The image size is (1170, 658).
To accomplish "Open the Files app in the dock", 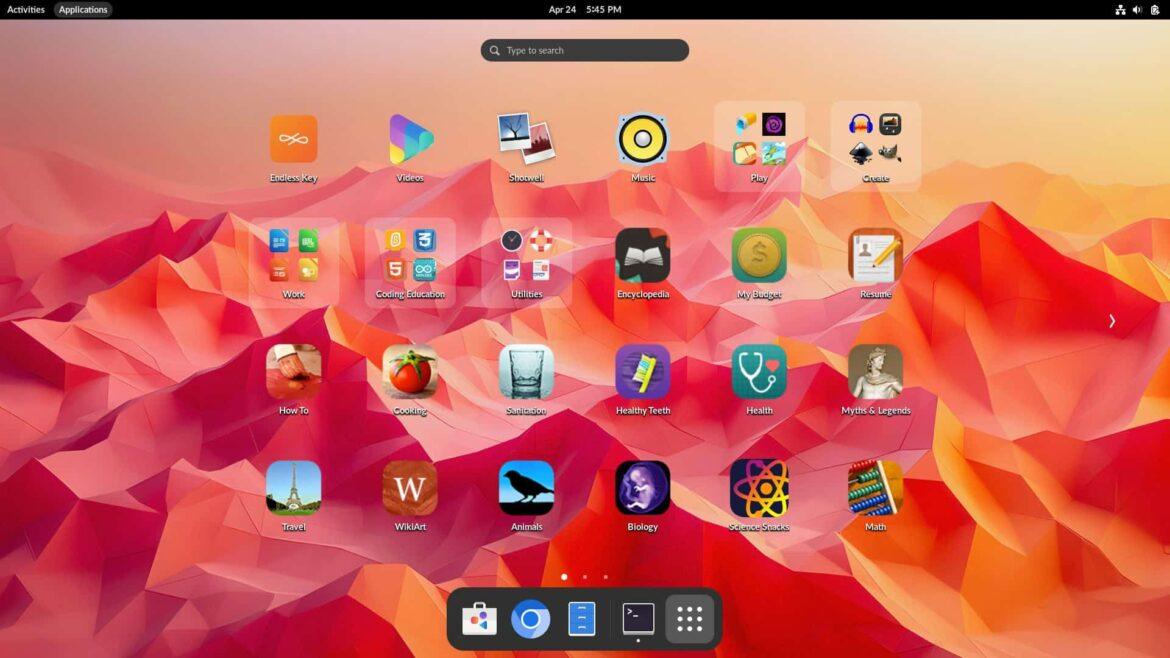I will tap(581, 618).
